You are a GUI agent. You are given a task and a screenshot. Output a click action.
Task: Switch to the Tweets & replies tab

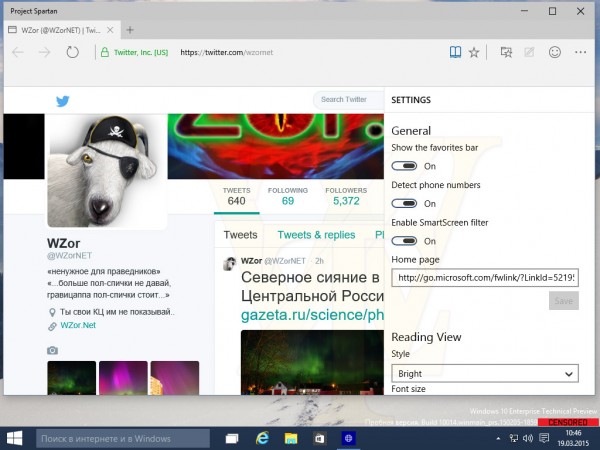coord(316,235)
